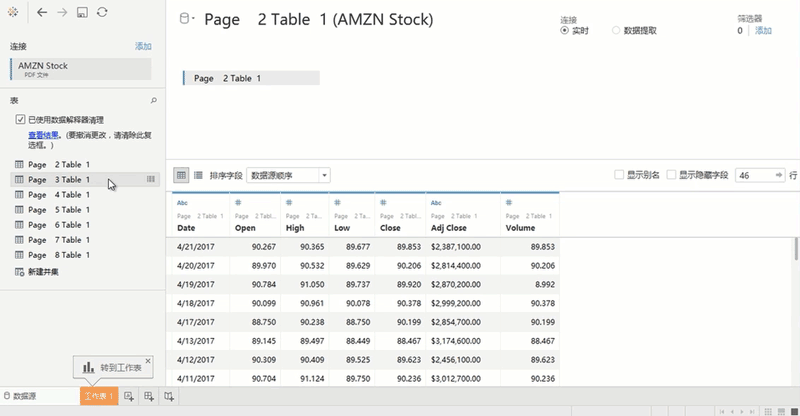This screenshot has height=416, width=800.
Task: Click the save icon in the toolbar
Action: click(x=82, y=12)
